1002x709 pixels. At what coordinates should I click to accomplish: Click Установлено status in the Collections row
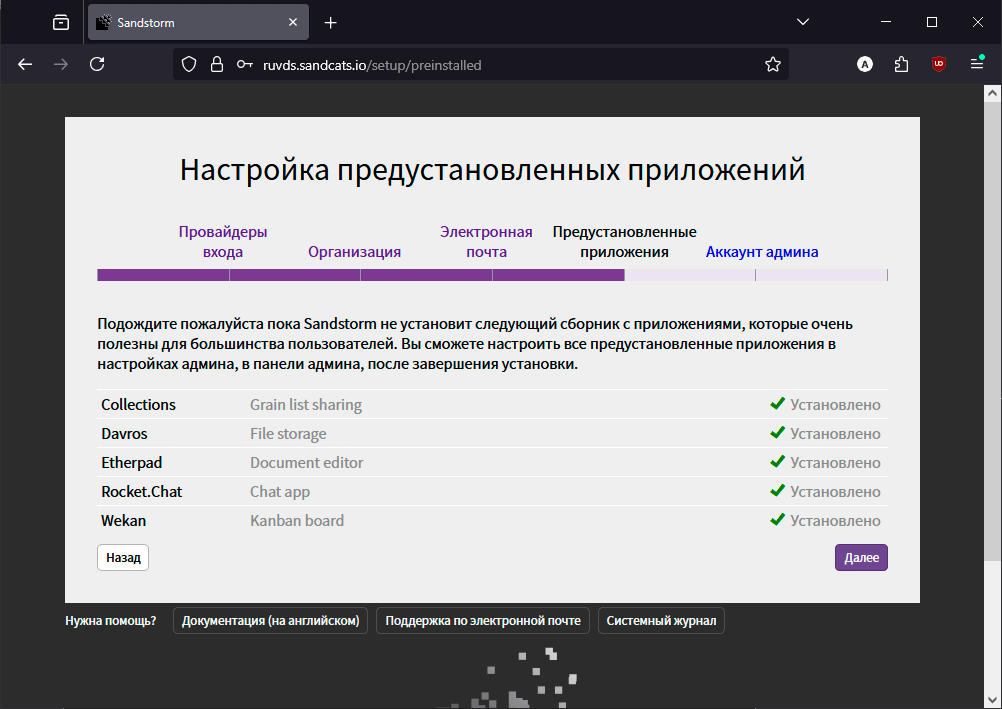835,405
